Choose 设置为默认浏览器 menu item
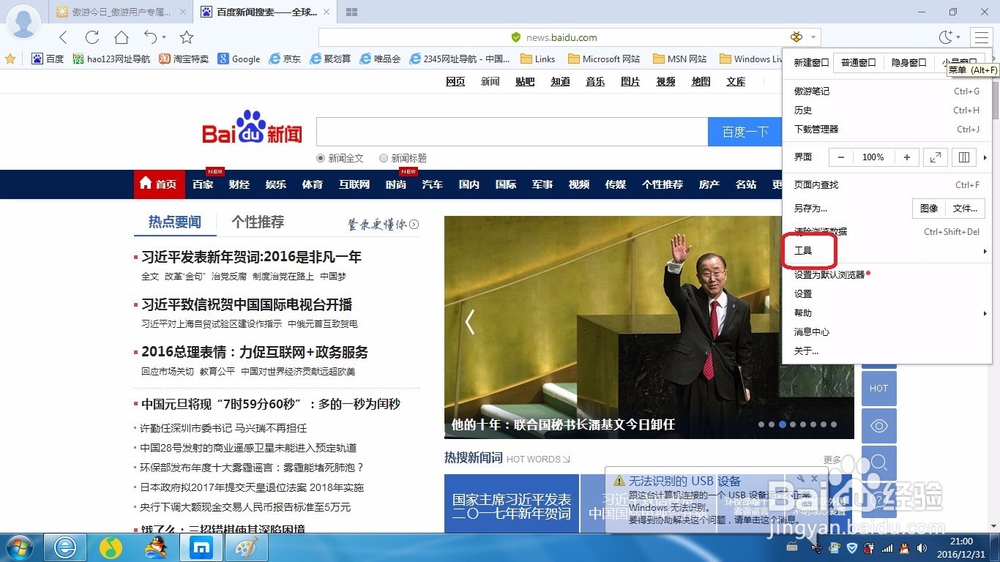 click(887, 275)
